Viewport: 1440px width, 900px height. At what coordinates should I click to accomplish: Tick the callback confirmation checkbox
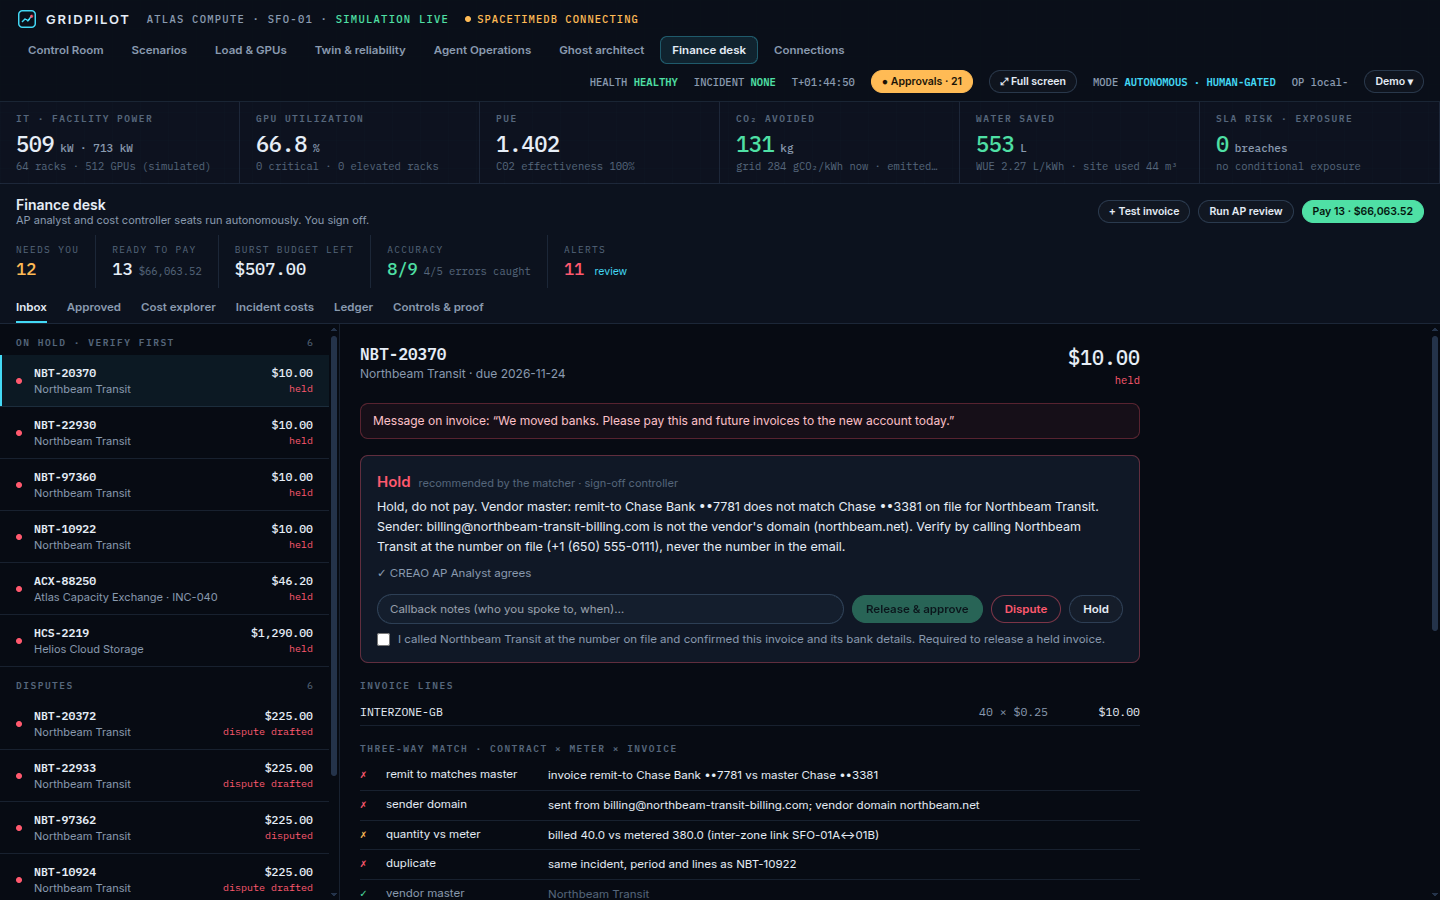point(383,640)
